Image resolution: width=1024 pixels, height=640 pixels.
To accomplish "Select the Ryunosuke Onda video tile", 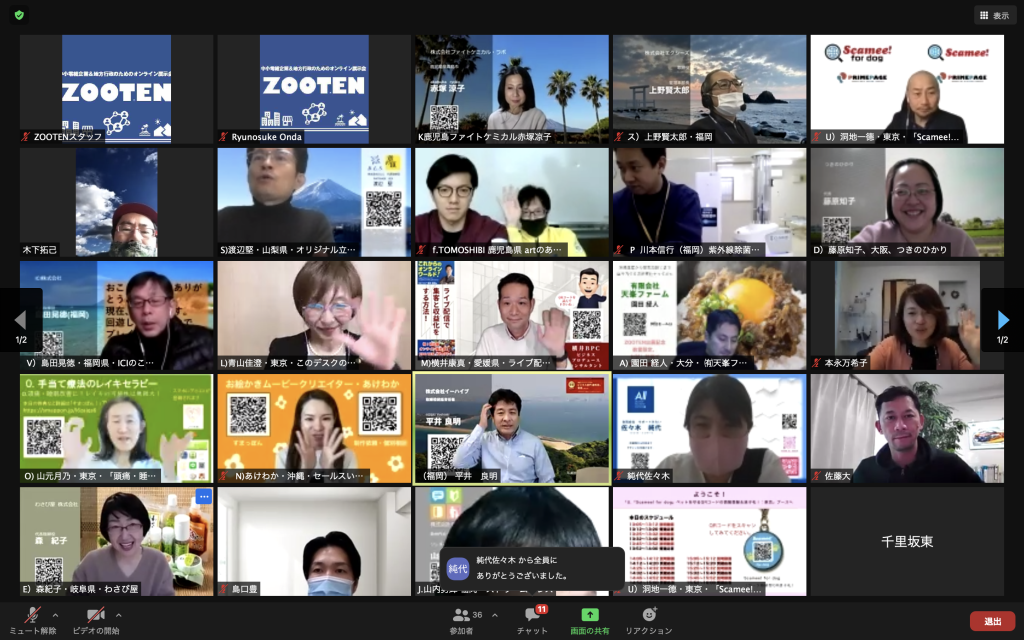I will click(x=313, y=89).
